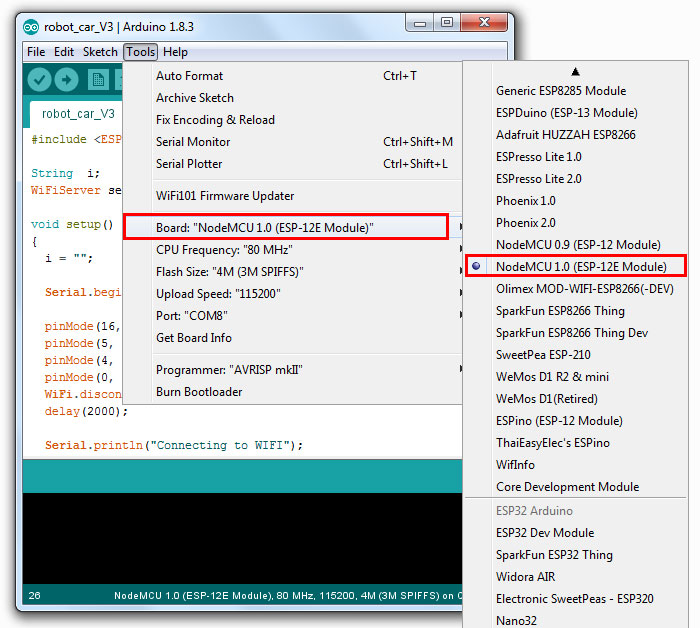Select Adafruit HUZZAH ESP8266 board
Screen dimensions: 700x628
click(576, 134)
